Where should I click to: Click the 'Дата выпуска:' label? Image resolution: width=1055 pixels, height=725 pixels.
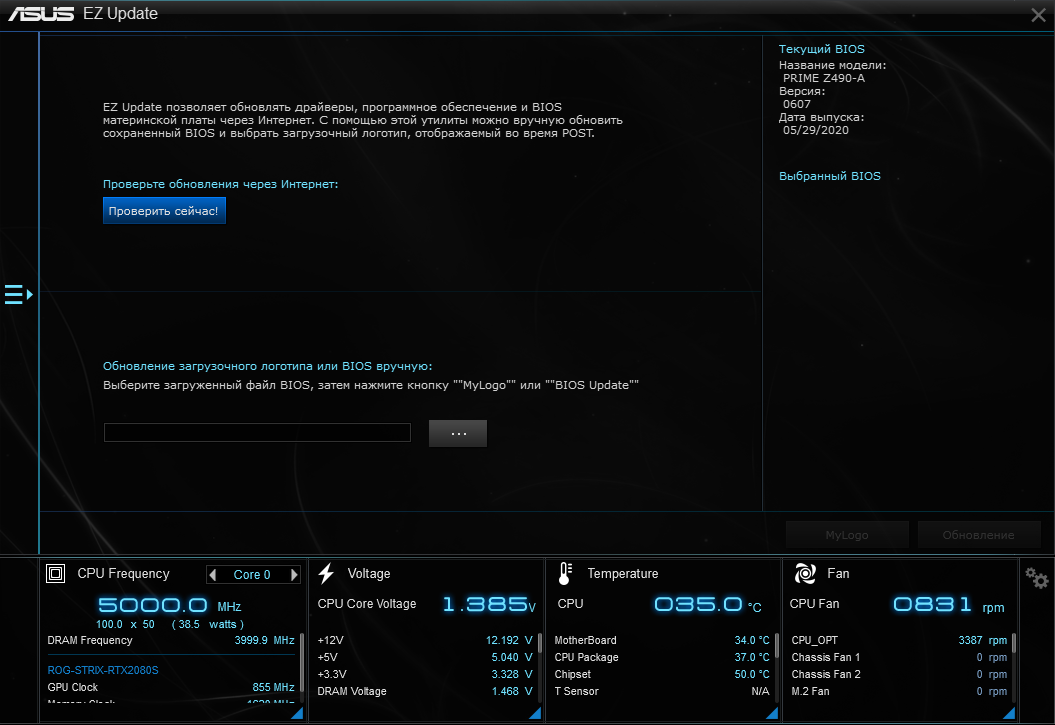tap(822, 117)
